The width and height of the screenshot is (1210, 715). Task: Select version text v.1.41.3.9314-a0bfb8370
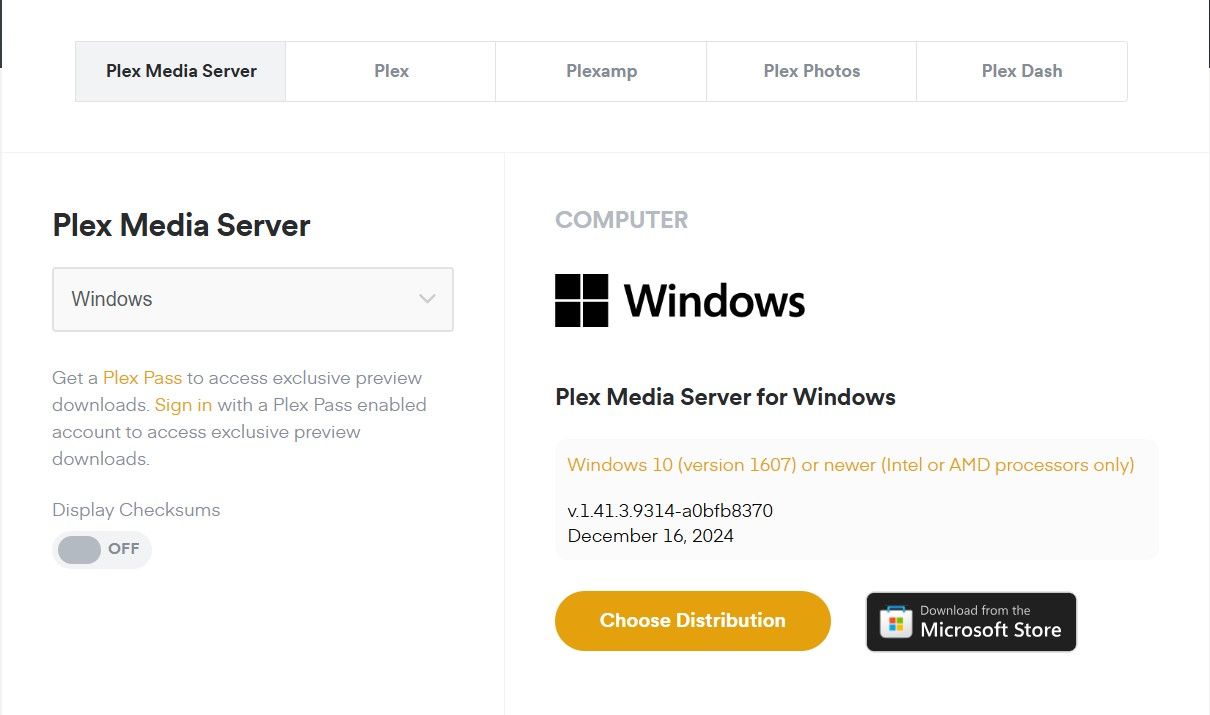670,511
